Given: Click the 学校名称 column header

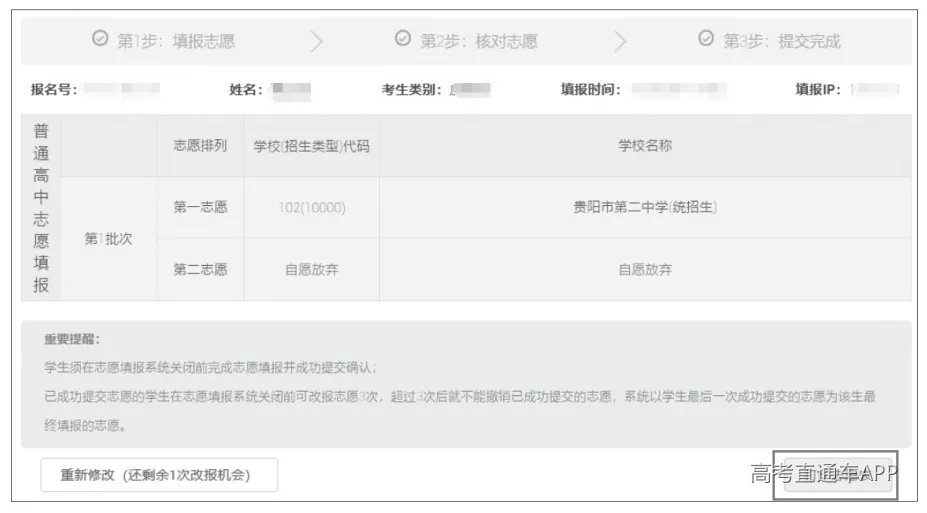Looking at the screenshot, I should (x=645, y=145).
